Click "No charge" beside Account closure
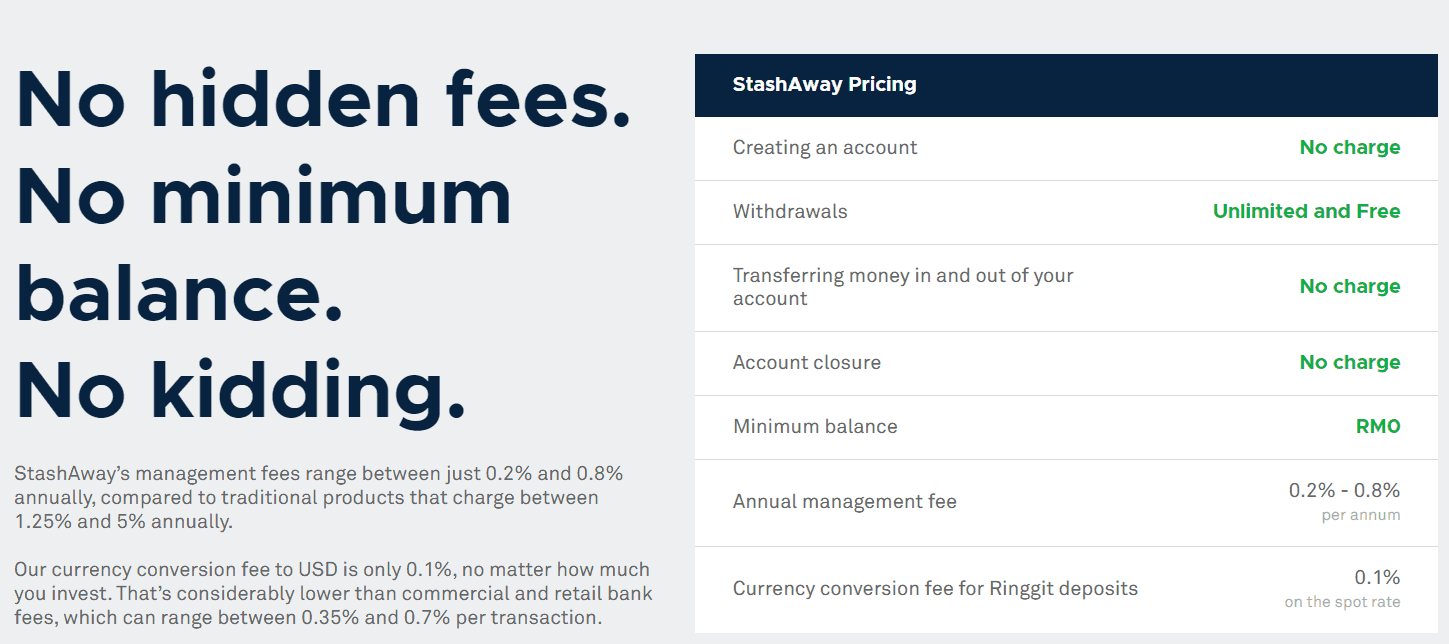Screen dimensions: 1449x644 pos(1349,363)
